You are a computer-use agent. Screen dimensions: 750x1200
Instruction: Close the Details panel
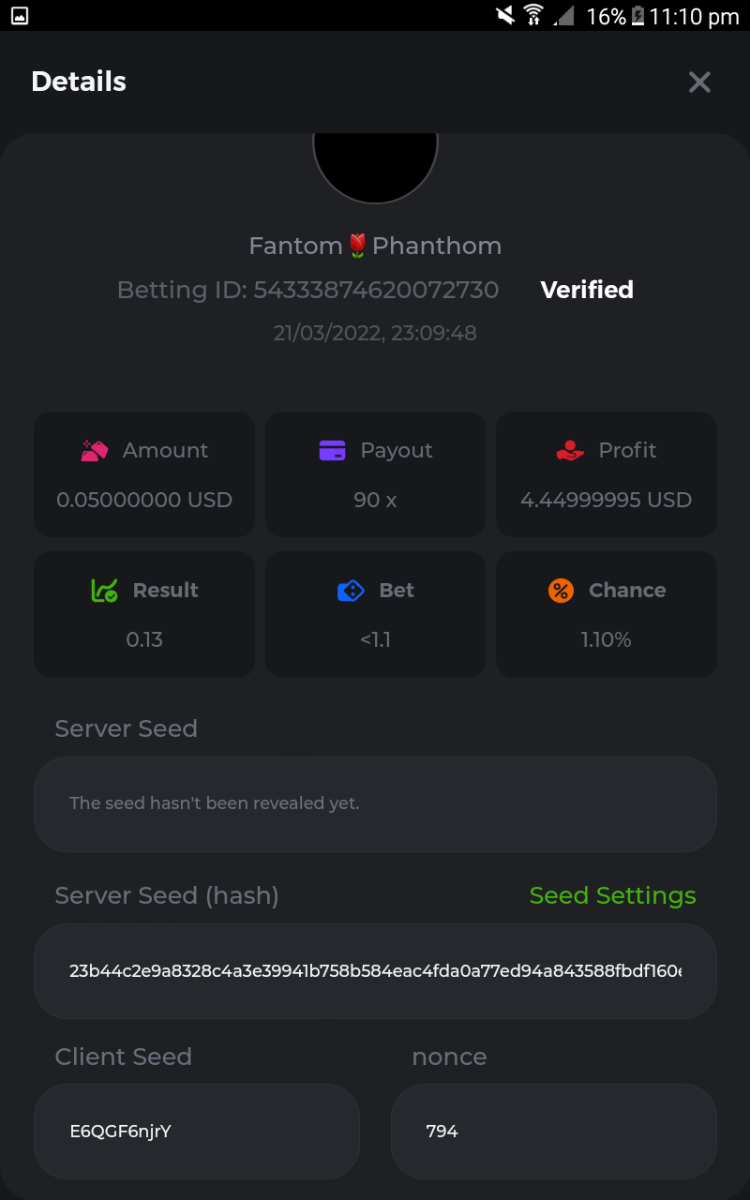[699, 82]
